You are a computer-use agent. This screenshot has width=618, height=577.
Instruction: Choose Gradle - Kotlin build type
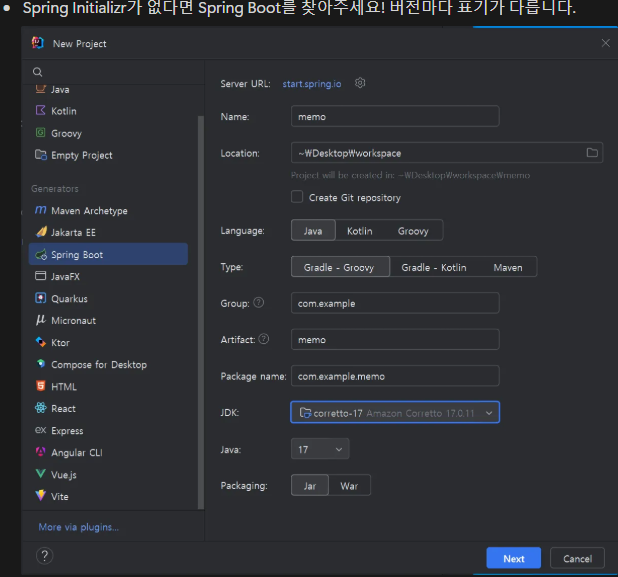click(x=434, y=267)
